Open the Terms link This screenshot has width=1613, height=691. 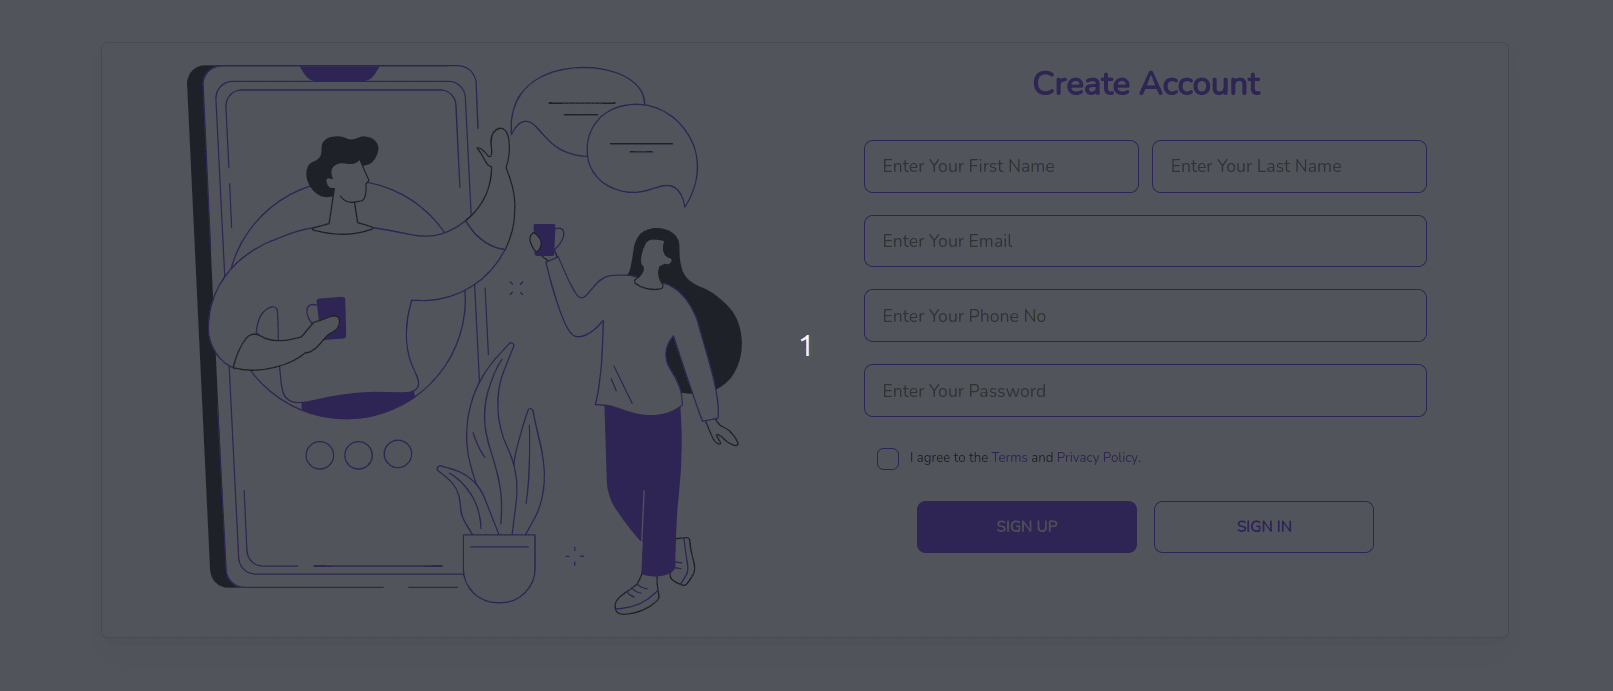tap(1009, 457)
